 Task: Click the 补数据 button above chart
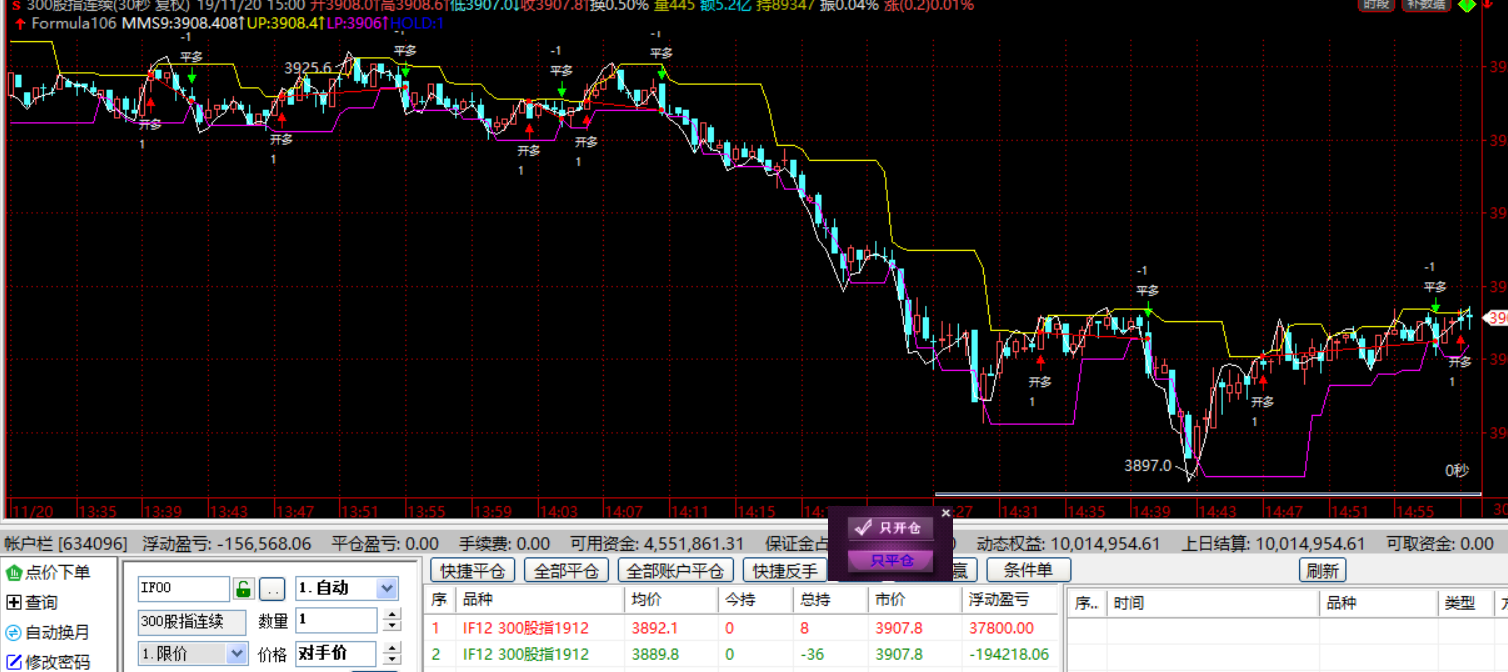(x=1425, y=4)
